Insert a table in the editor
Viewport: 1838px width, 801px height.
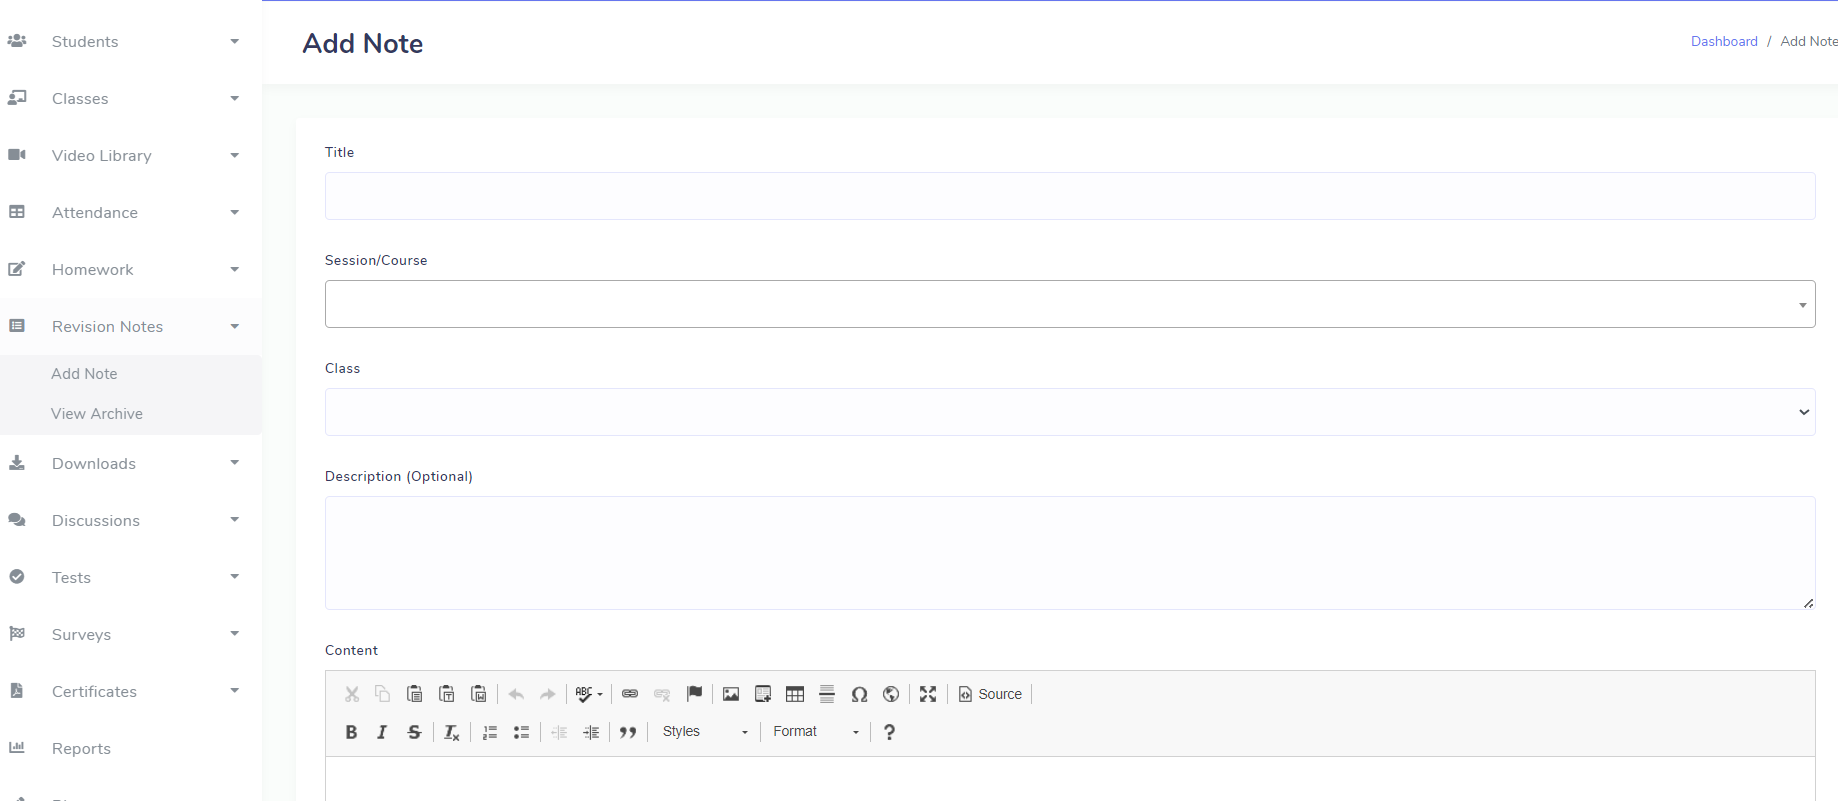pos(795,694)
